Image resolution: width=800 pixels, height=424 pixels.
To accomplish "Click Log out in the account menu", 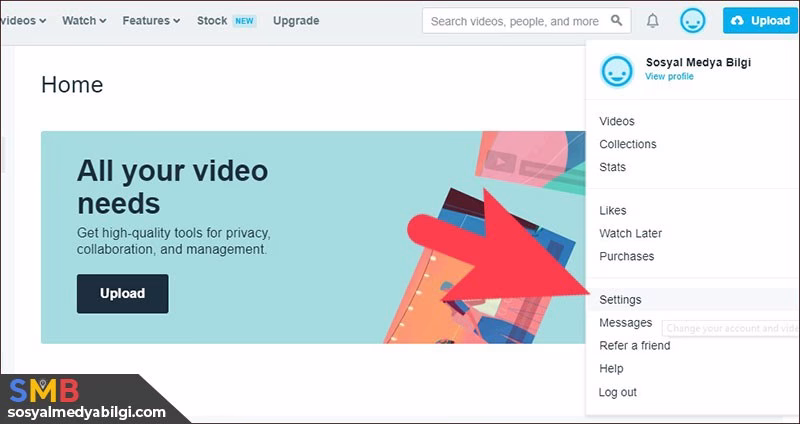I will (618, 392).
